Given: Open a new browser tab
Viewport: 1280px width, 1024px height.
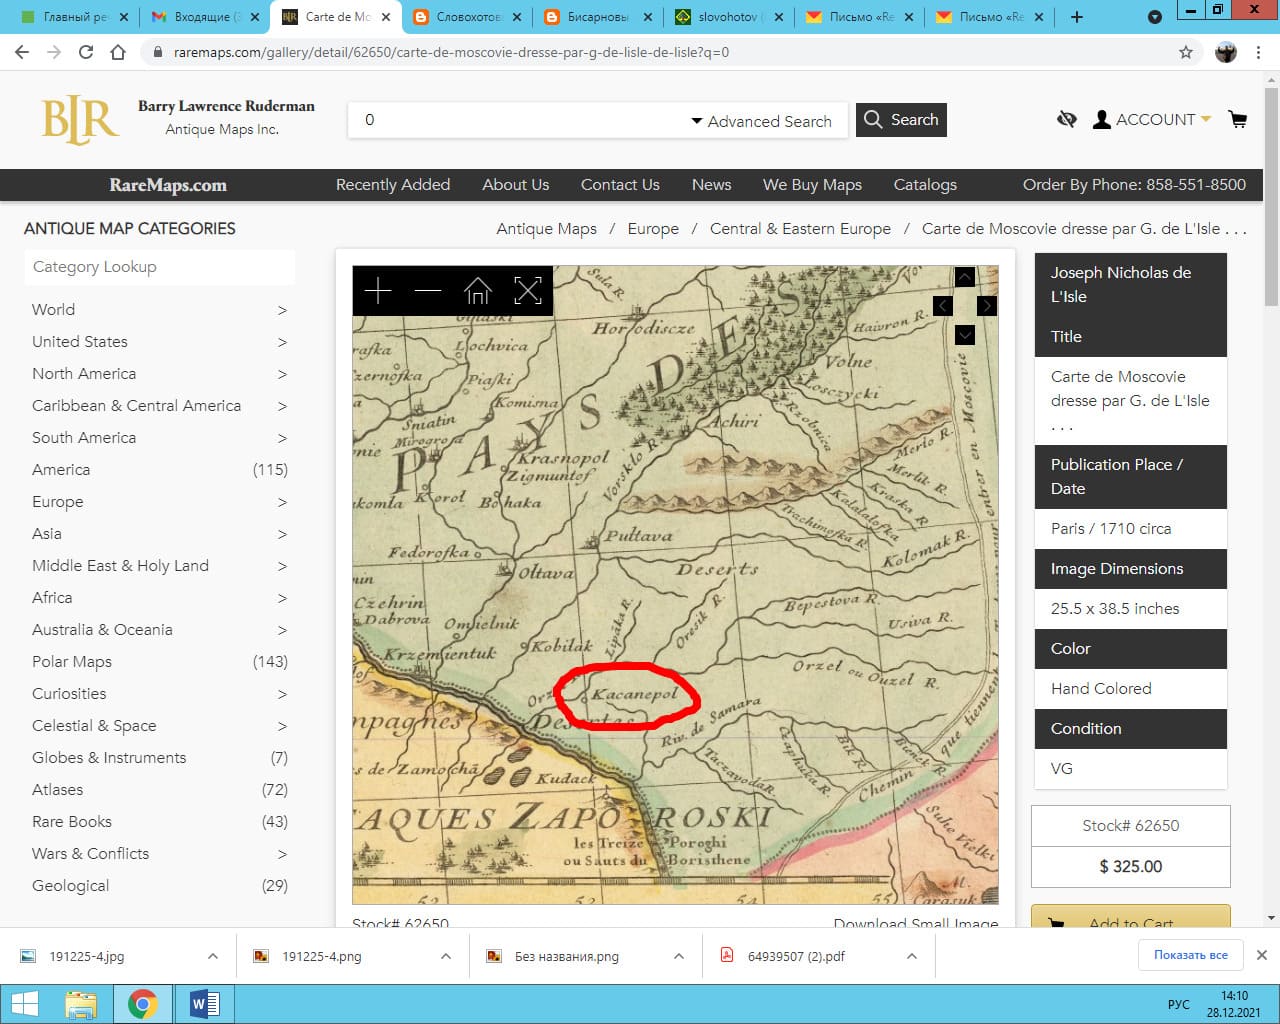Looking at the screenshot, I should tap(1077, 17).
